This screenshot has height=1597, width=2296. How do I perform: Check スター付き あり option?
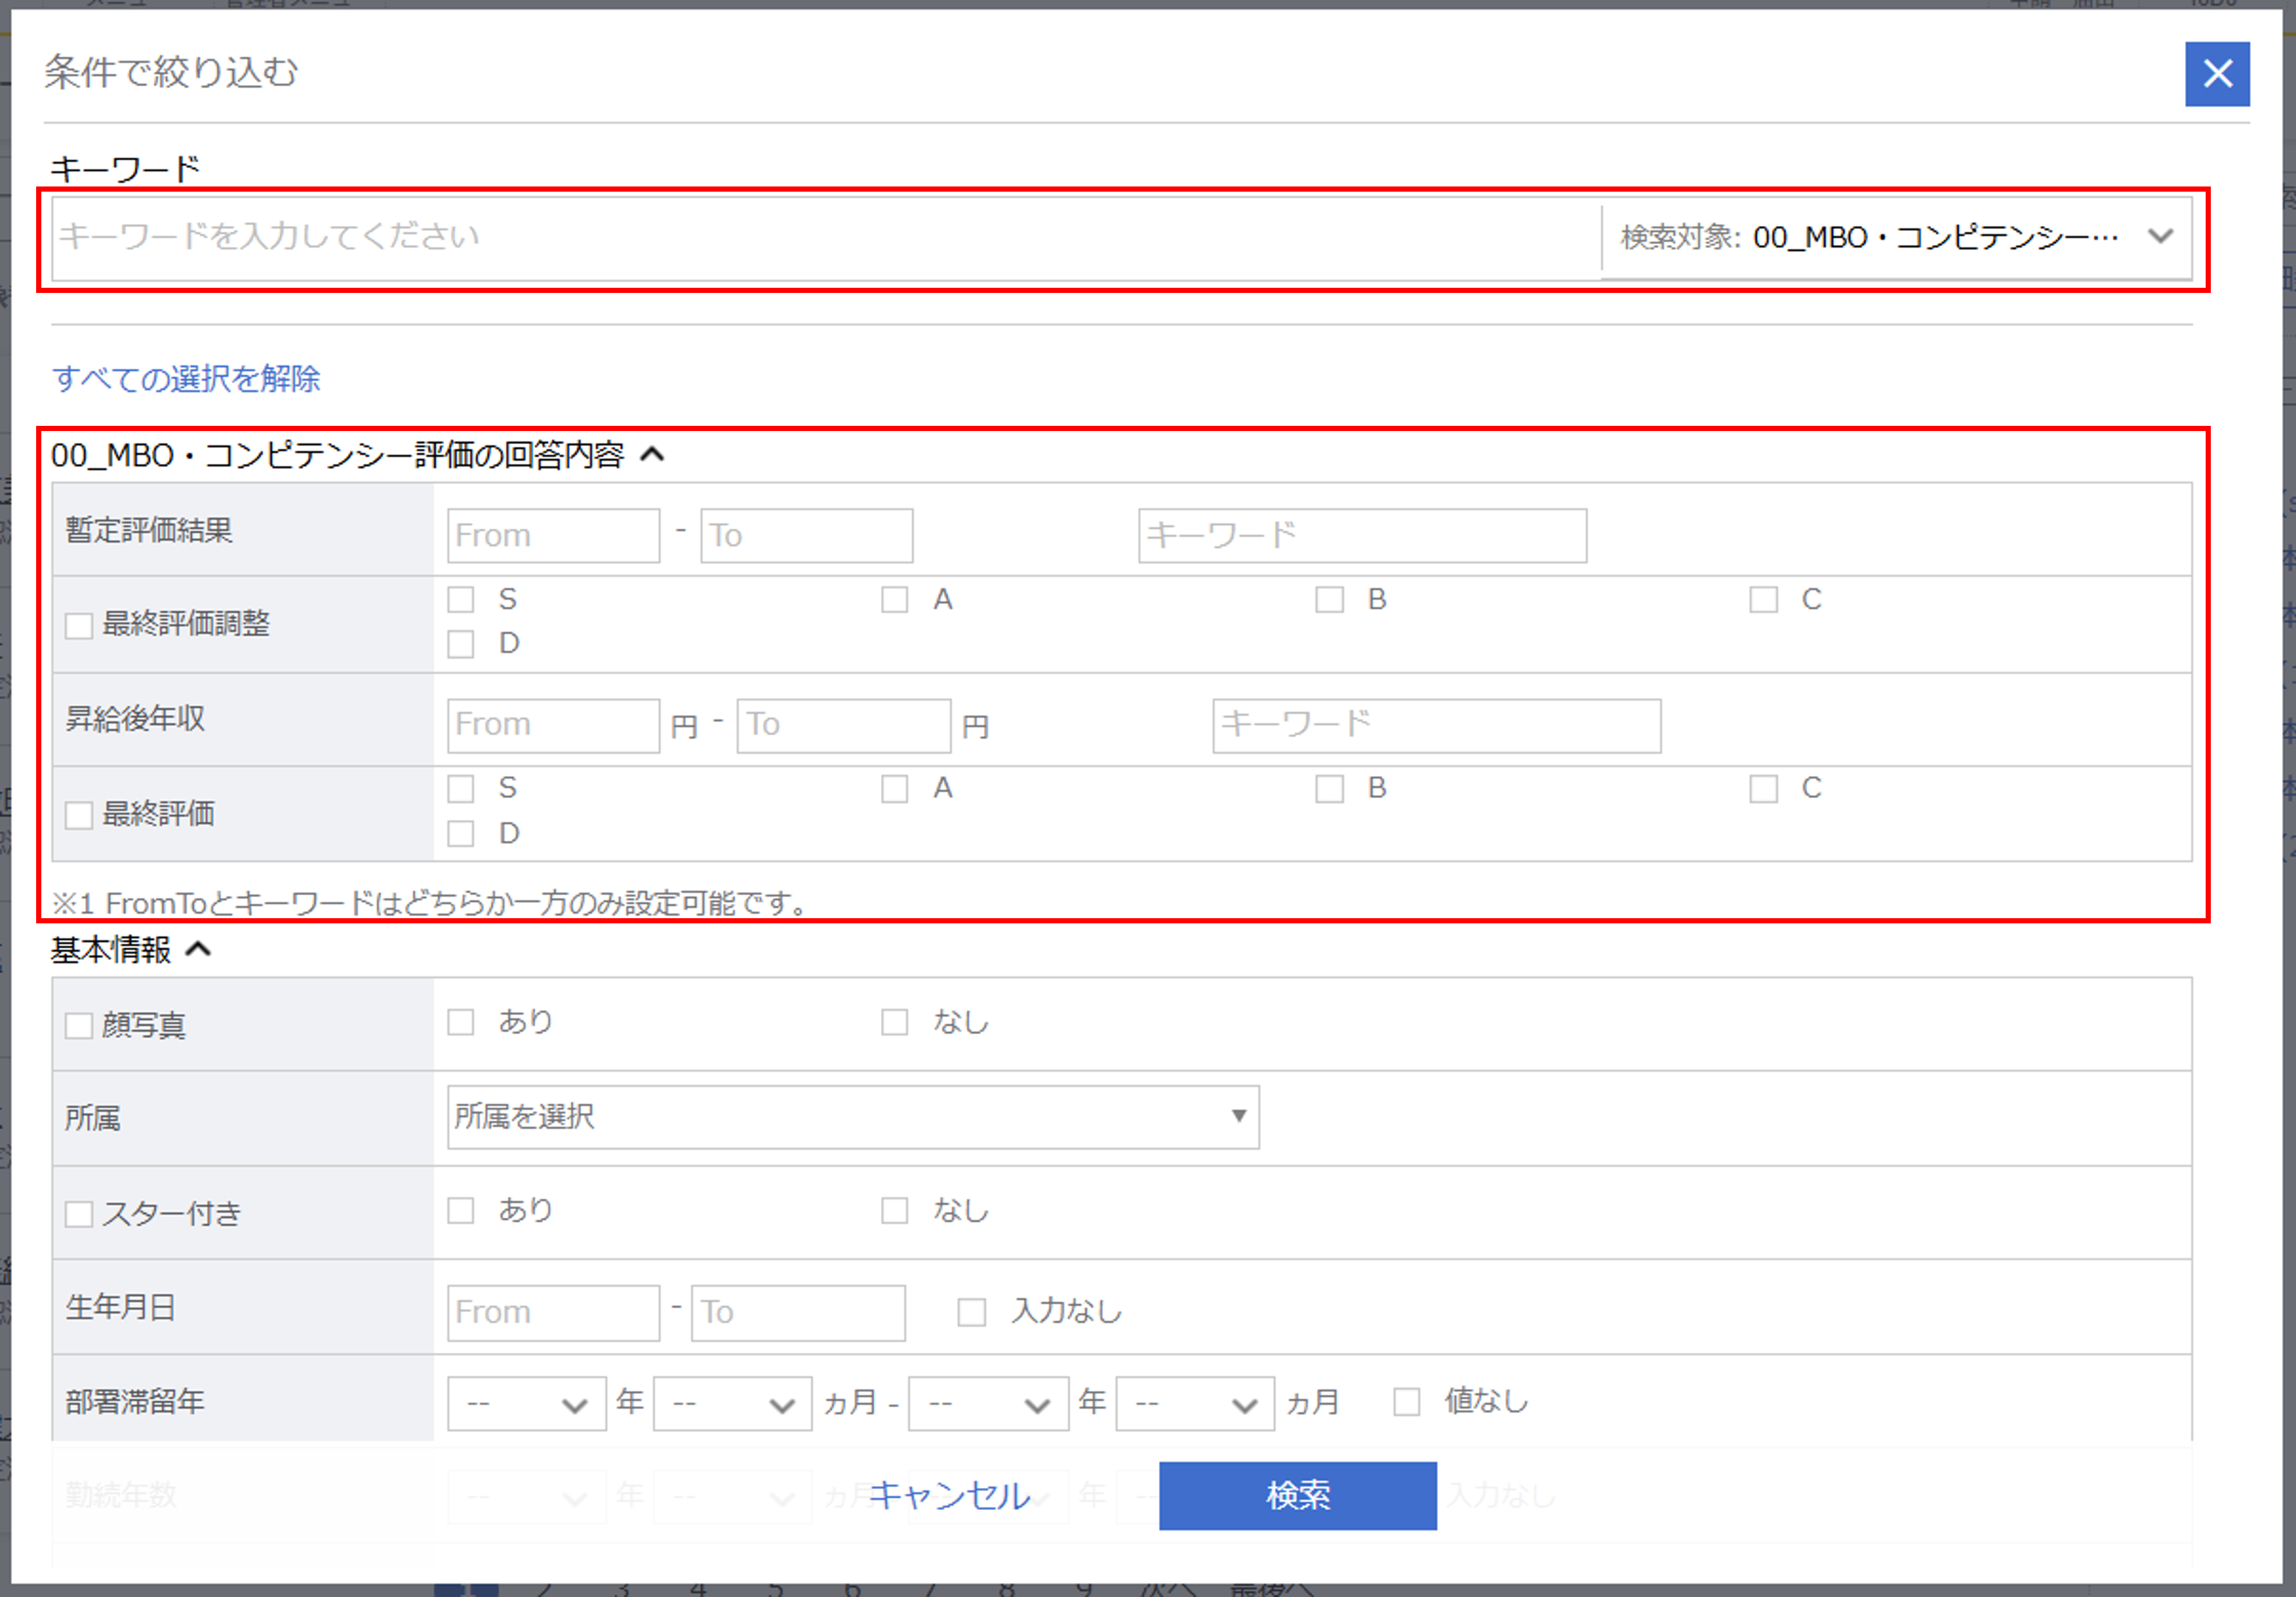coord(460,1210)
